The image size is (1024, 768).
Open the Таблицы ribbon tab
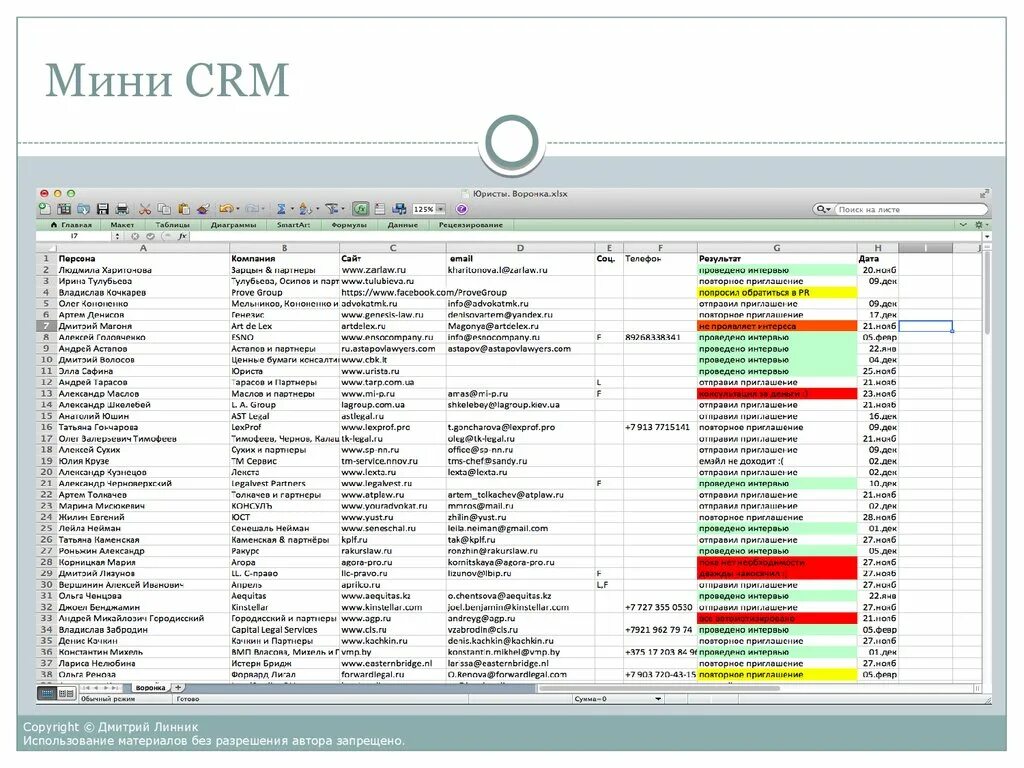[x=172, y=225]
